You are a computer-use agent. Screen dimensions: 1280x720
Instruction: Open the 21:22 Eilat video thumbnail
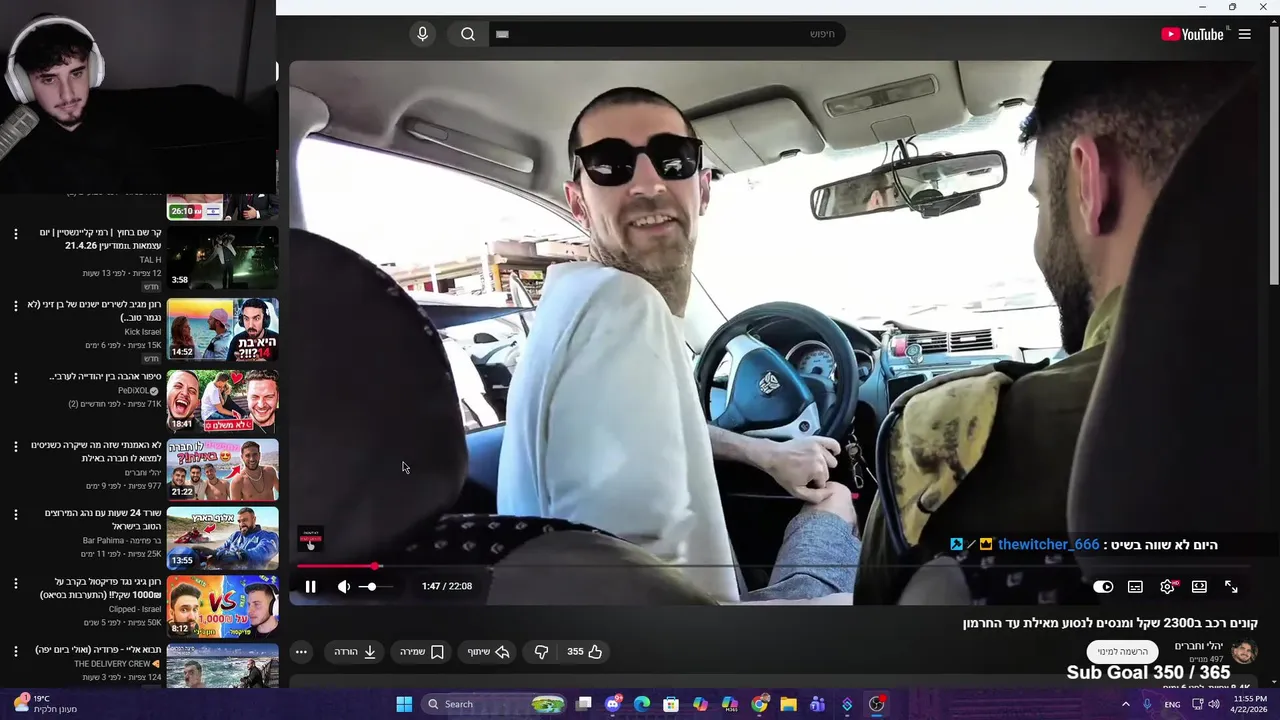tap(222, 470)
